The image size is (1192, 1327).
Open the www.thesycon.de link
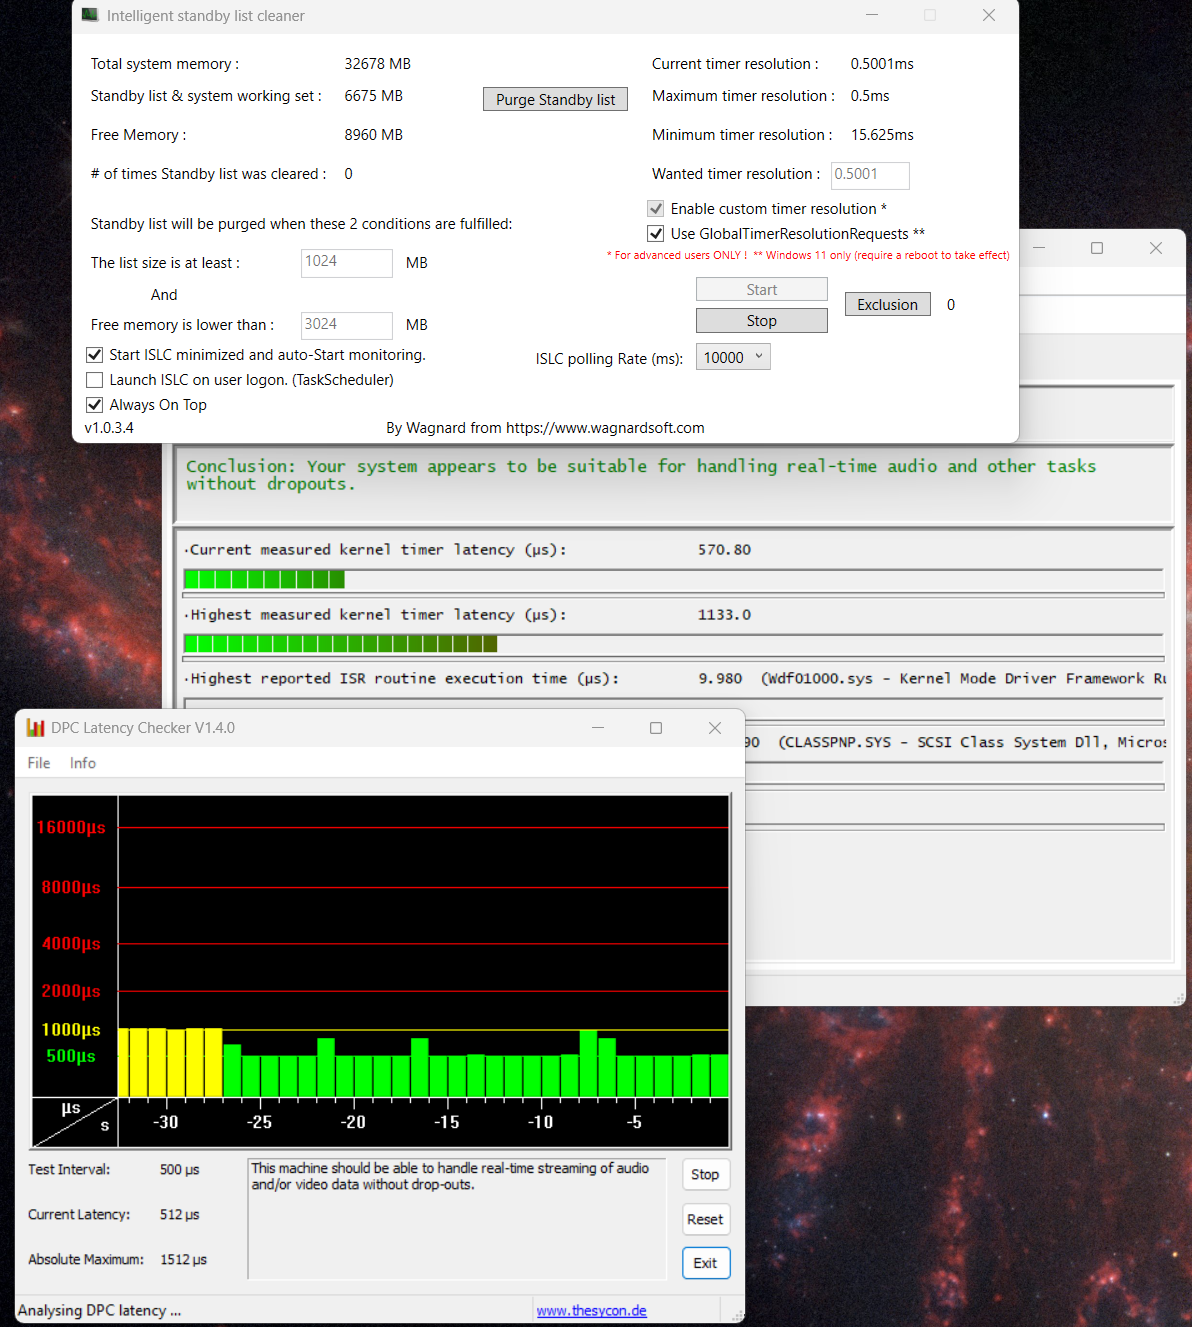592,1311
